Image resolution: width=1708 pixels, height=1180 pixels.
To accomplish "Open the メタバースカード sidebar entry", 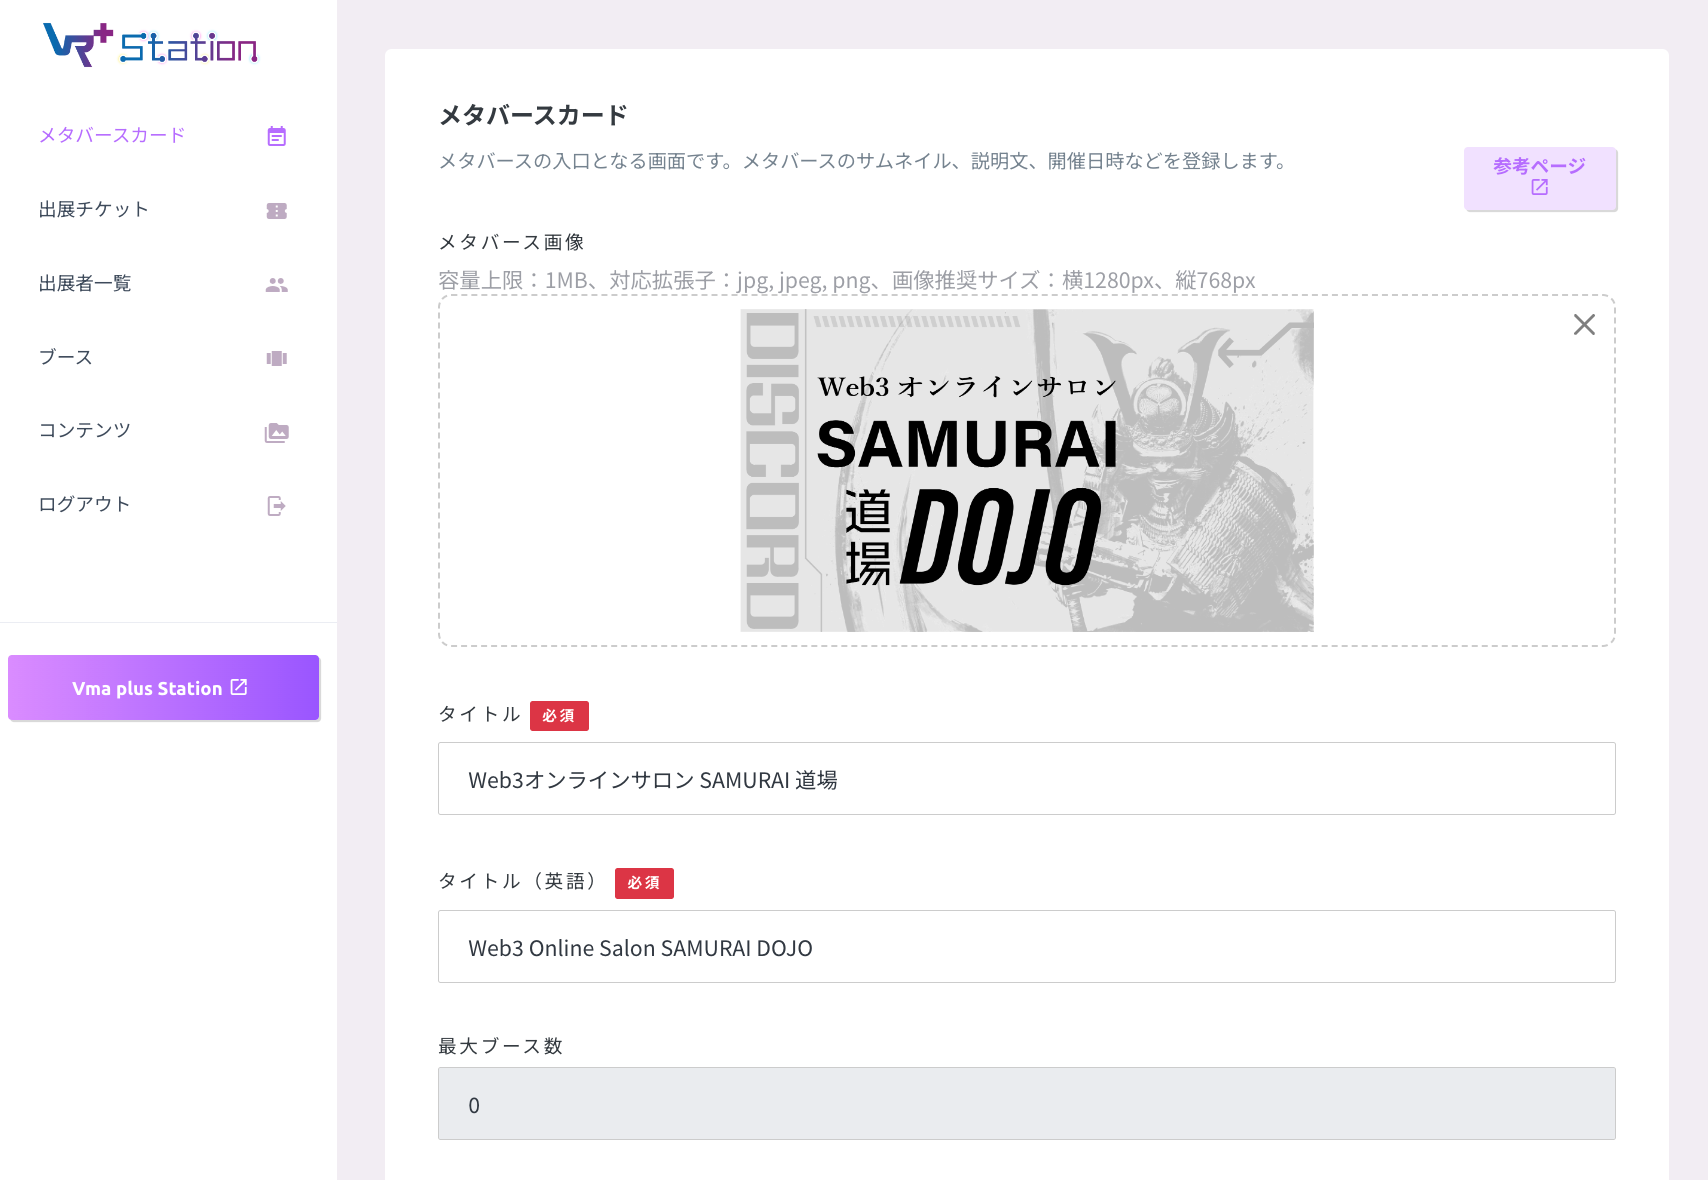I will point(112,135).
